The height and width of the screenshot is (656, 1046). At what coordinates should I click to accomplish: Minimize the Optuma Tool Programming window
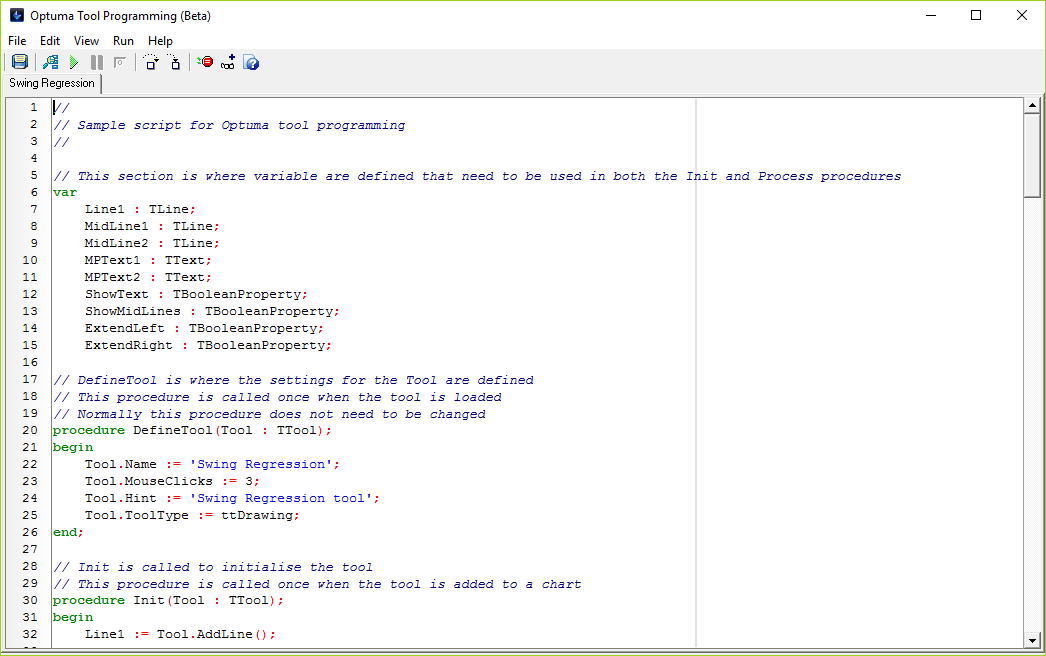point(931,15)
